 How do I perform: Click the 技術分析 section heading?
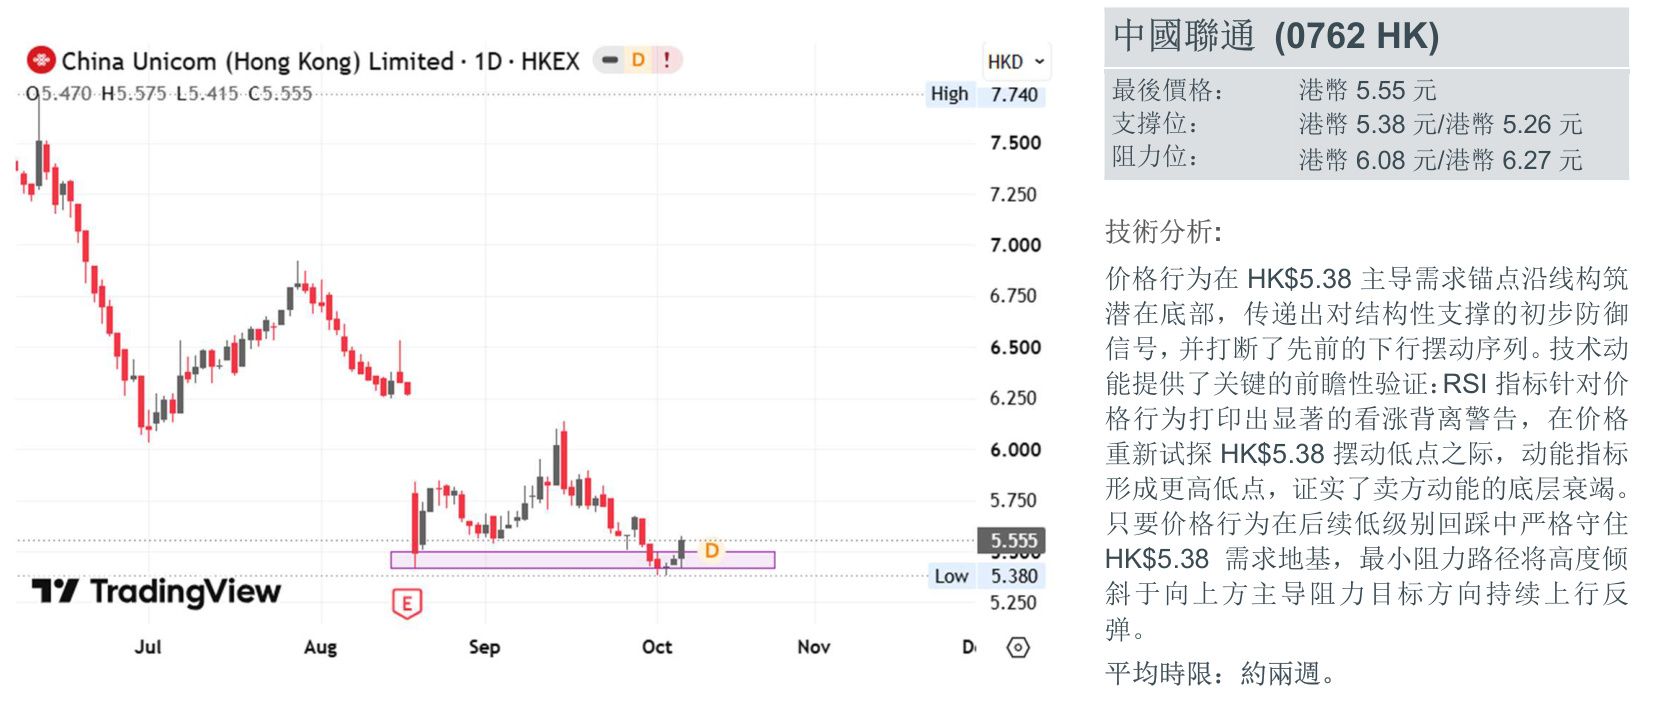[x=1164, y=232]
